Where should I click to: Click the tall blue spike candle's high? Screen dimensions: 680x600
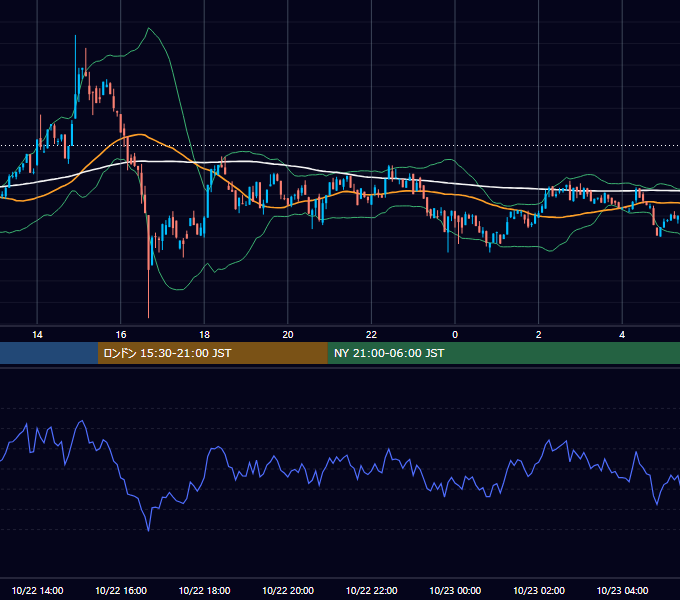click(x=75, y=36)
